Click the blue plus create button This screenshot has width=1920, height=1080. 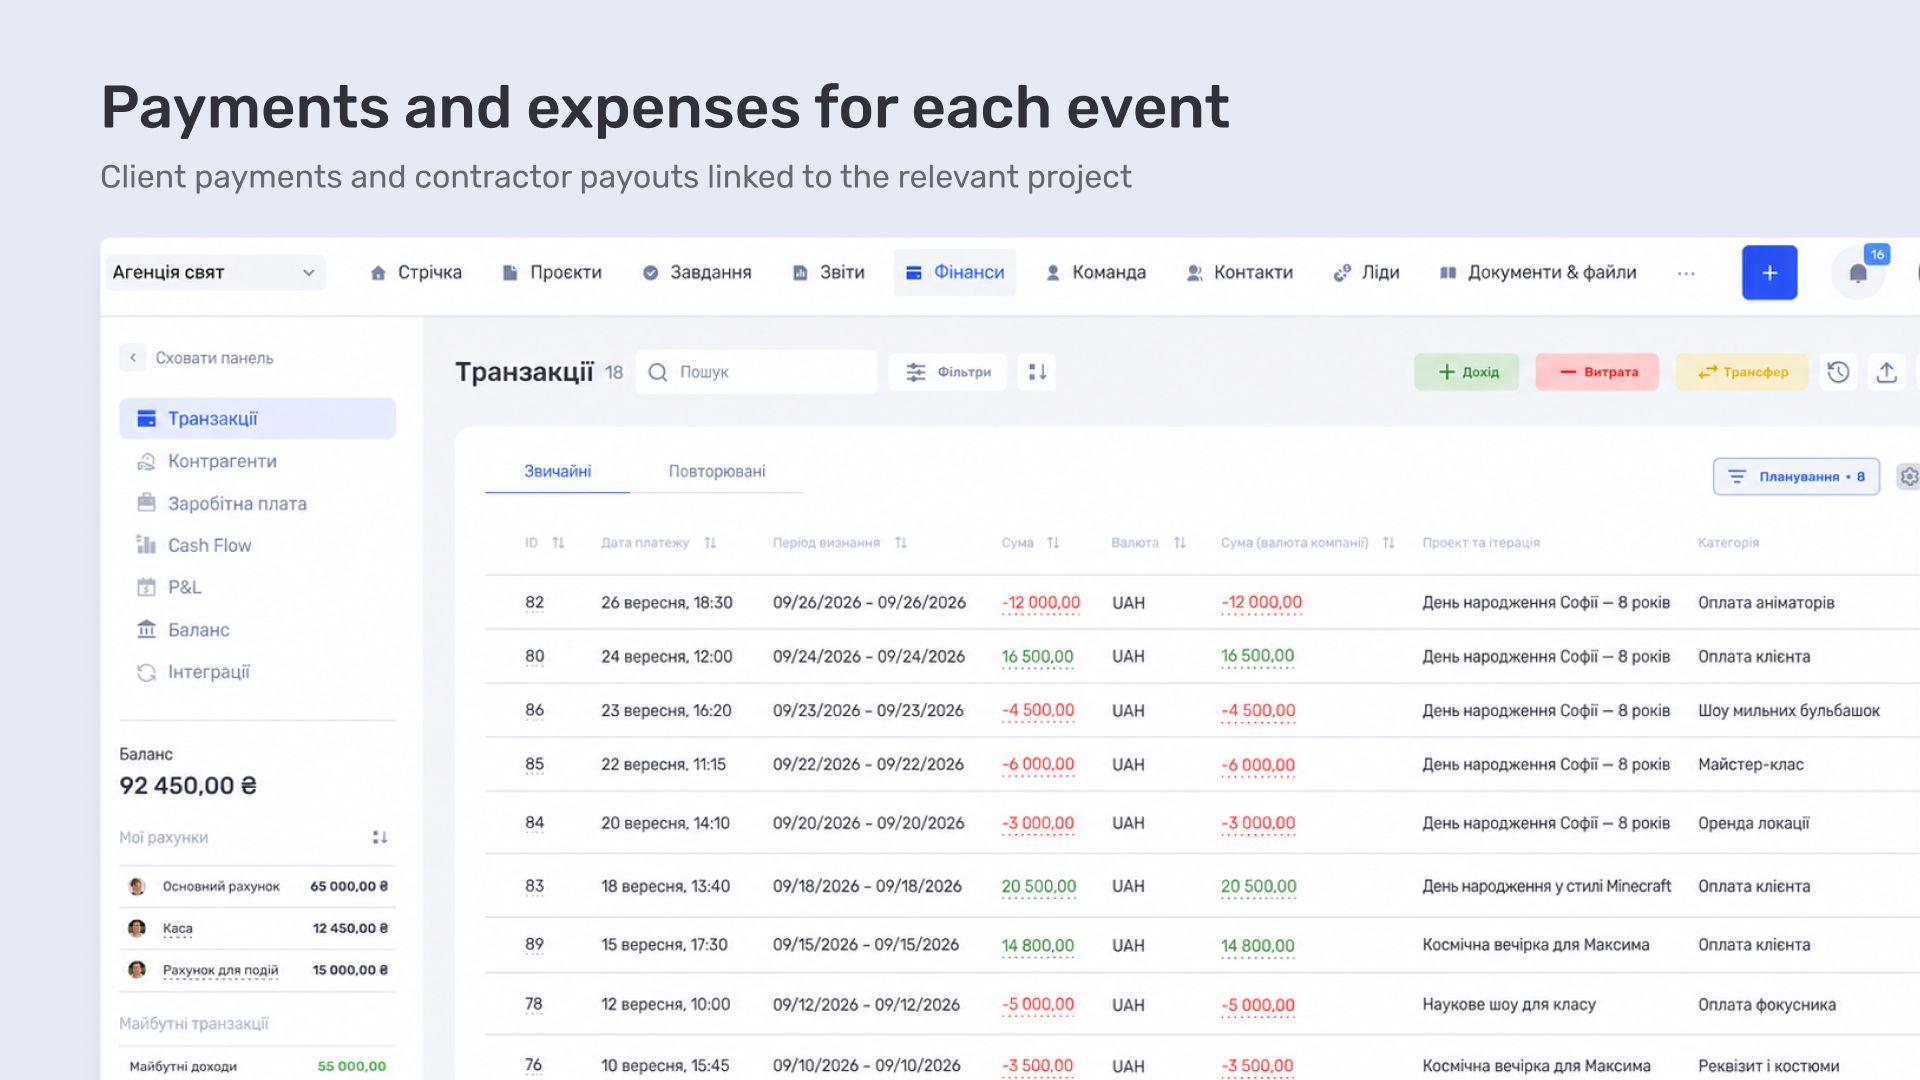coord(1769,273)
